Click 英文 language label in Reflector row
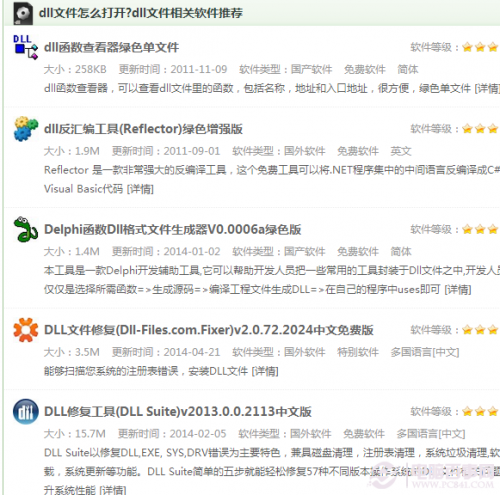500x495 pixels. [x=401, y=151]
